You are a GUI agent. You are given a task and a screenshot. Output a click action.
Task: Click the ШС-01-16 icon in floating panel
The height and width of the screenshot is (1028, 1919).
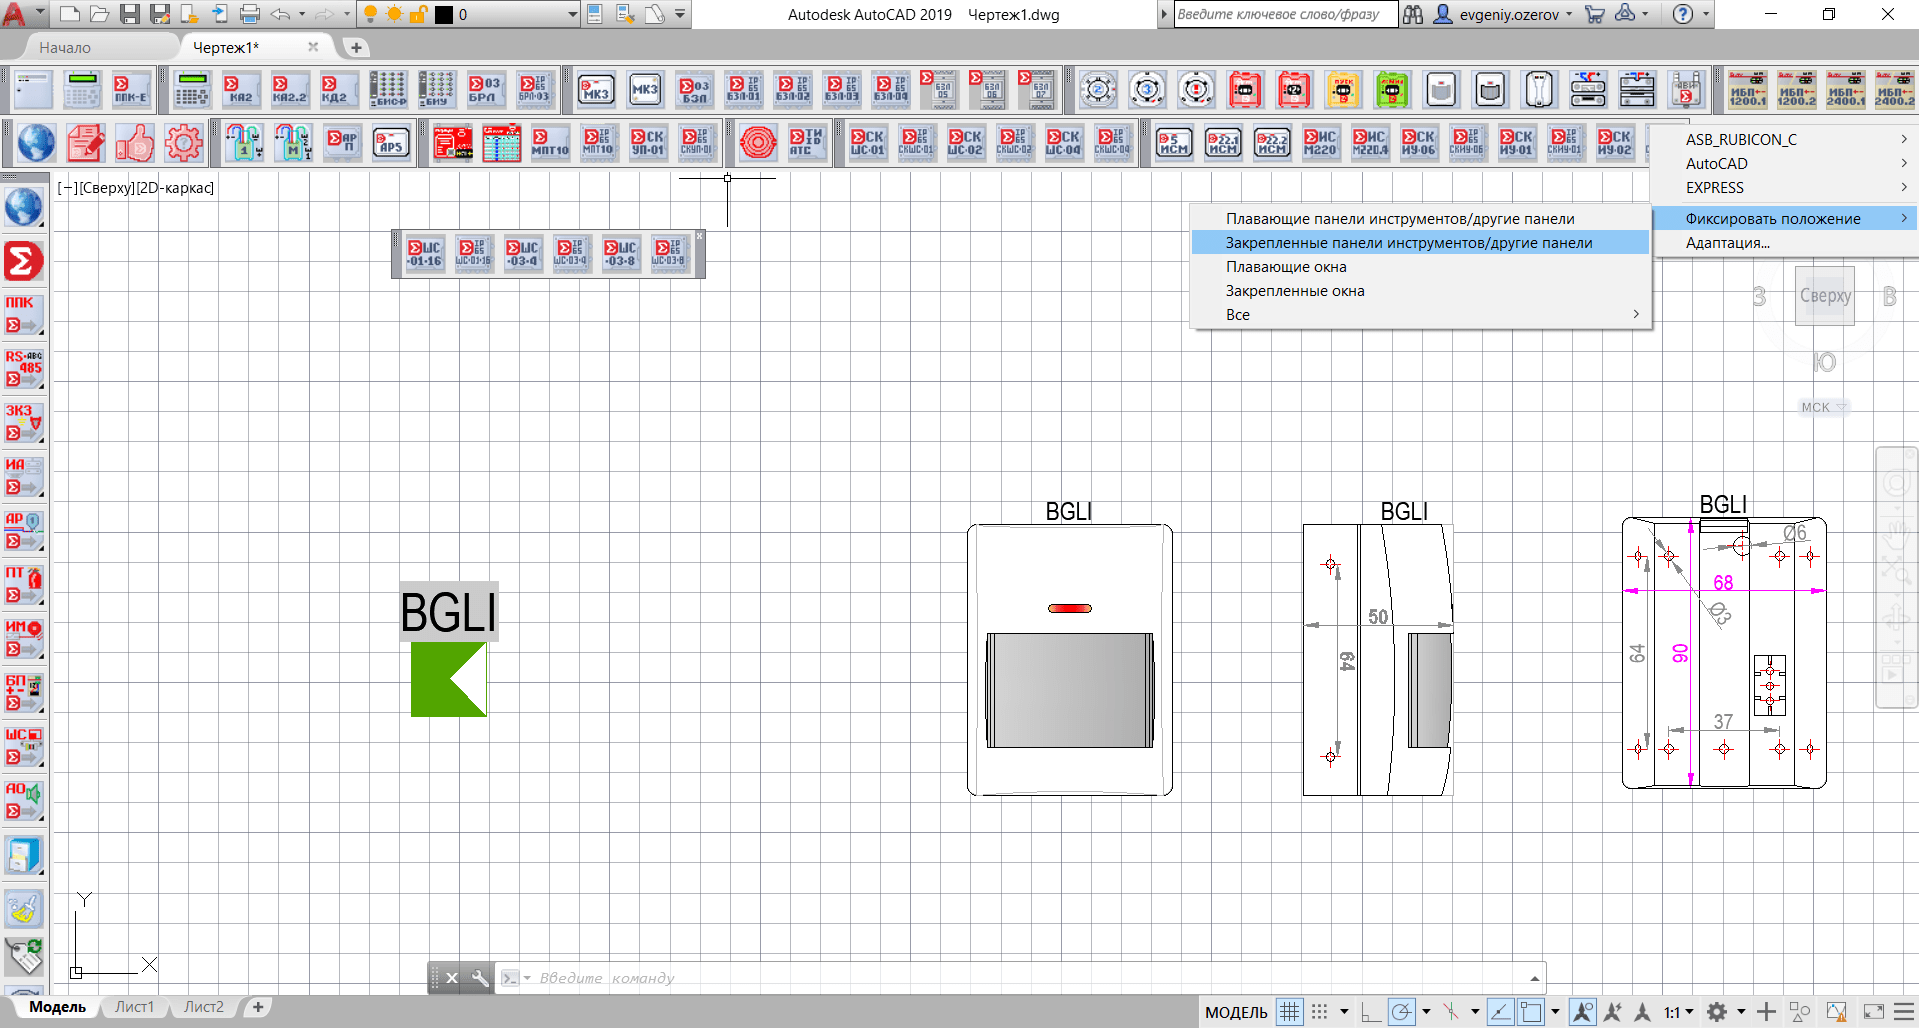pyautogui.click(x=424, y=254)
